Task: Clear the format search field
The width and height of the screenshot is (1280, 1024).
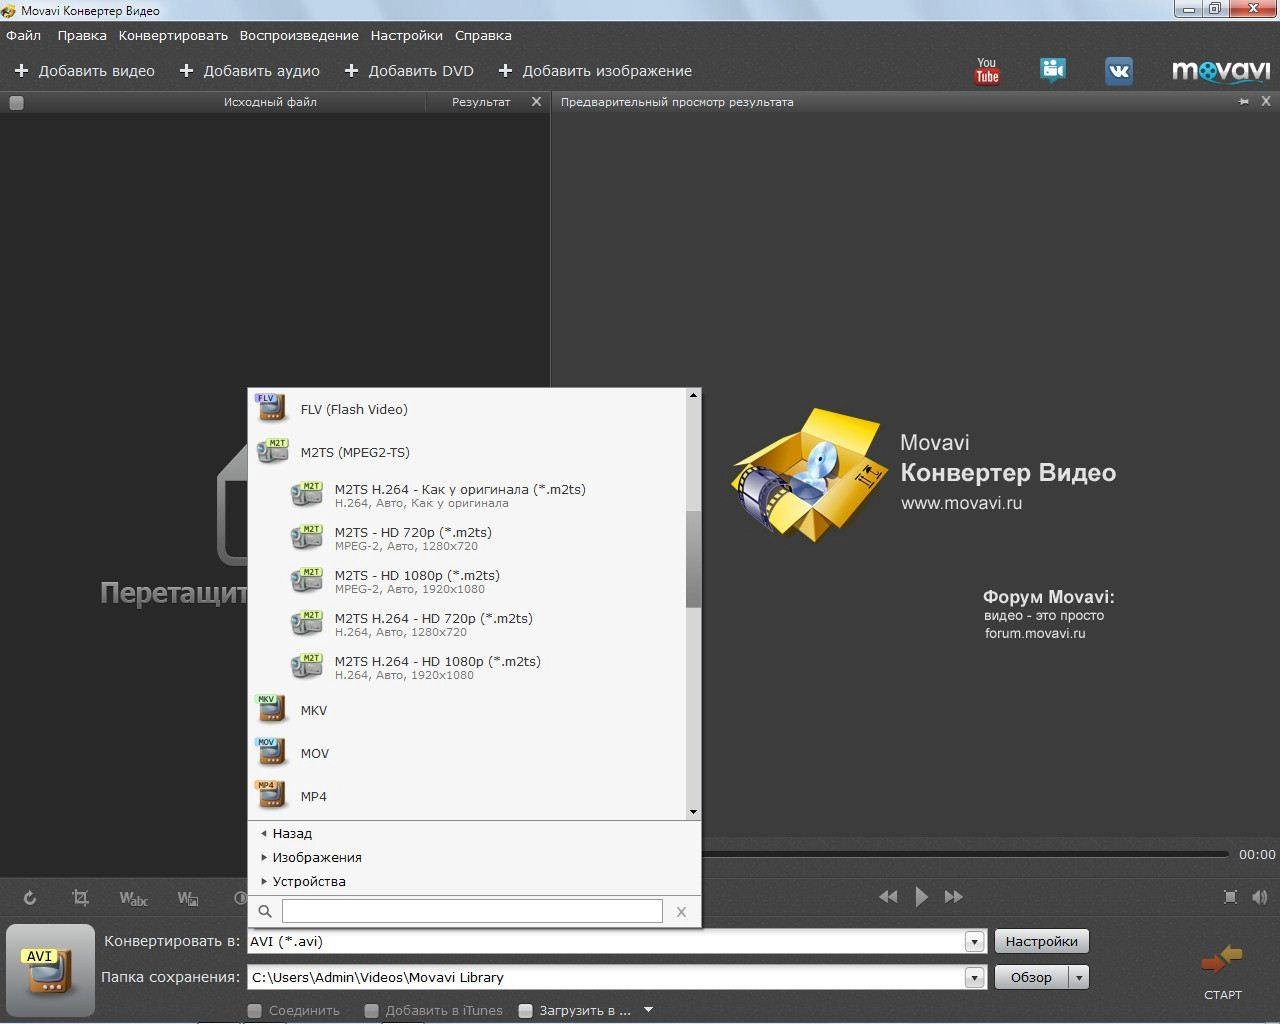Action: pos(681,911)
